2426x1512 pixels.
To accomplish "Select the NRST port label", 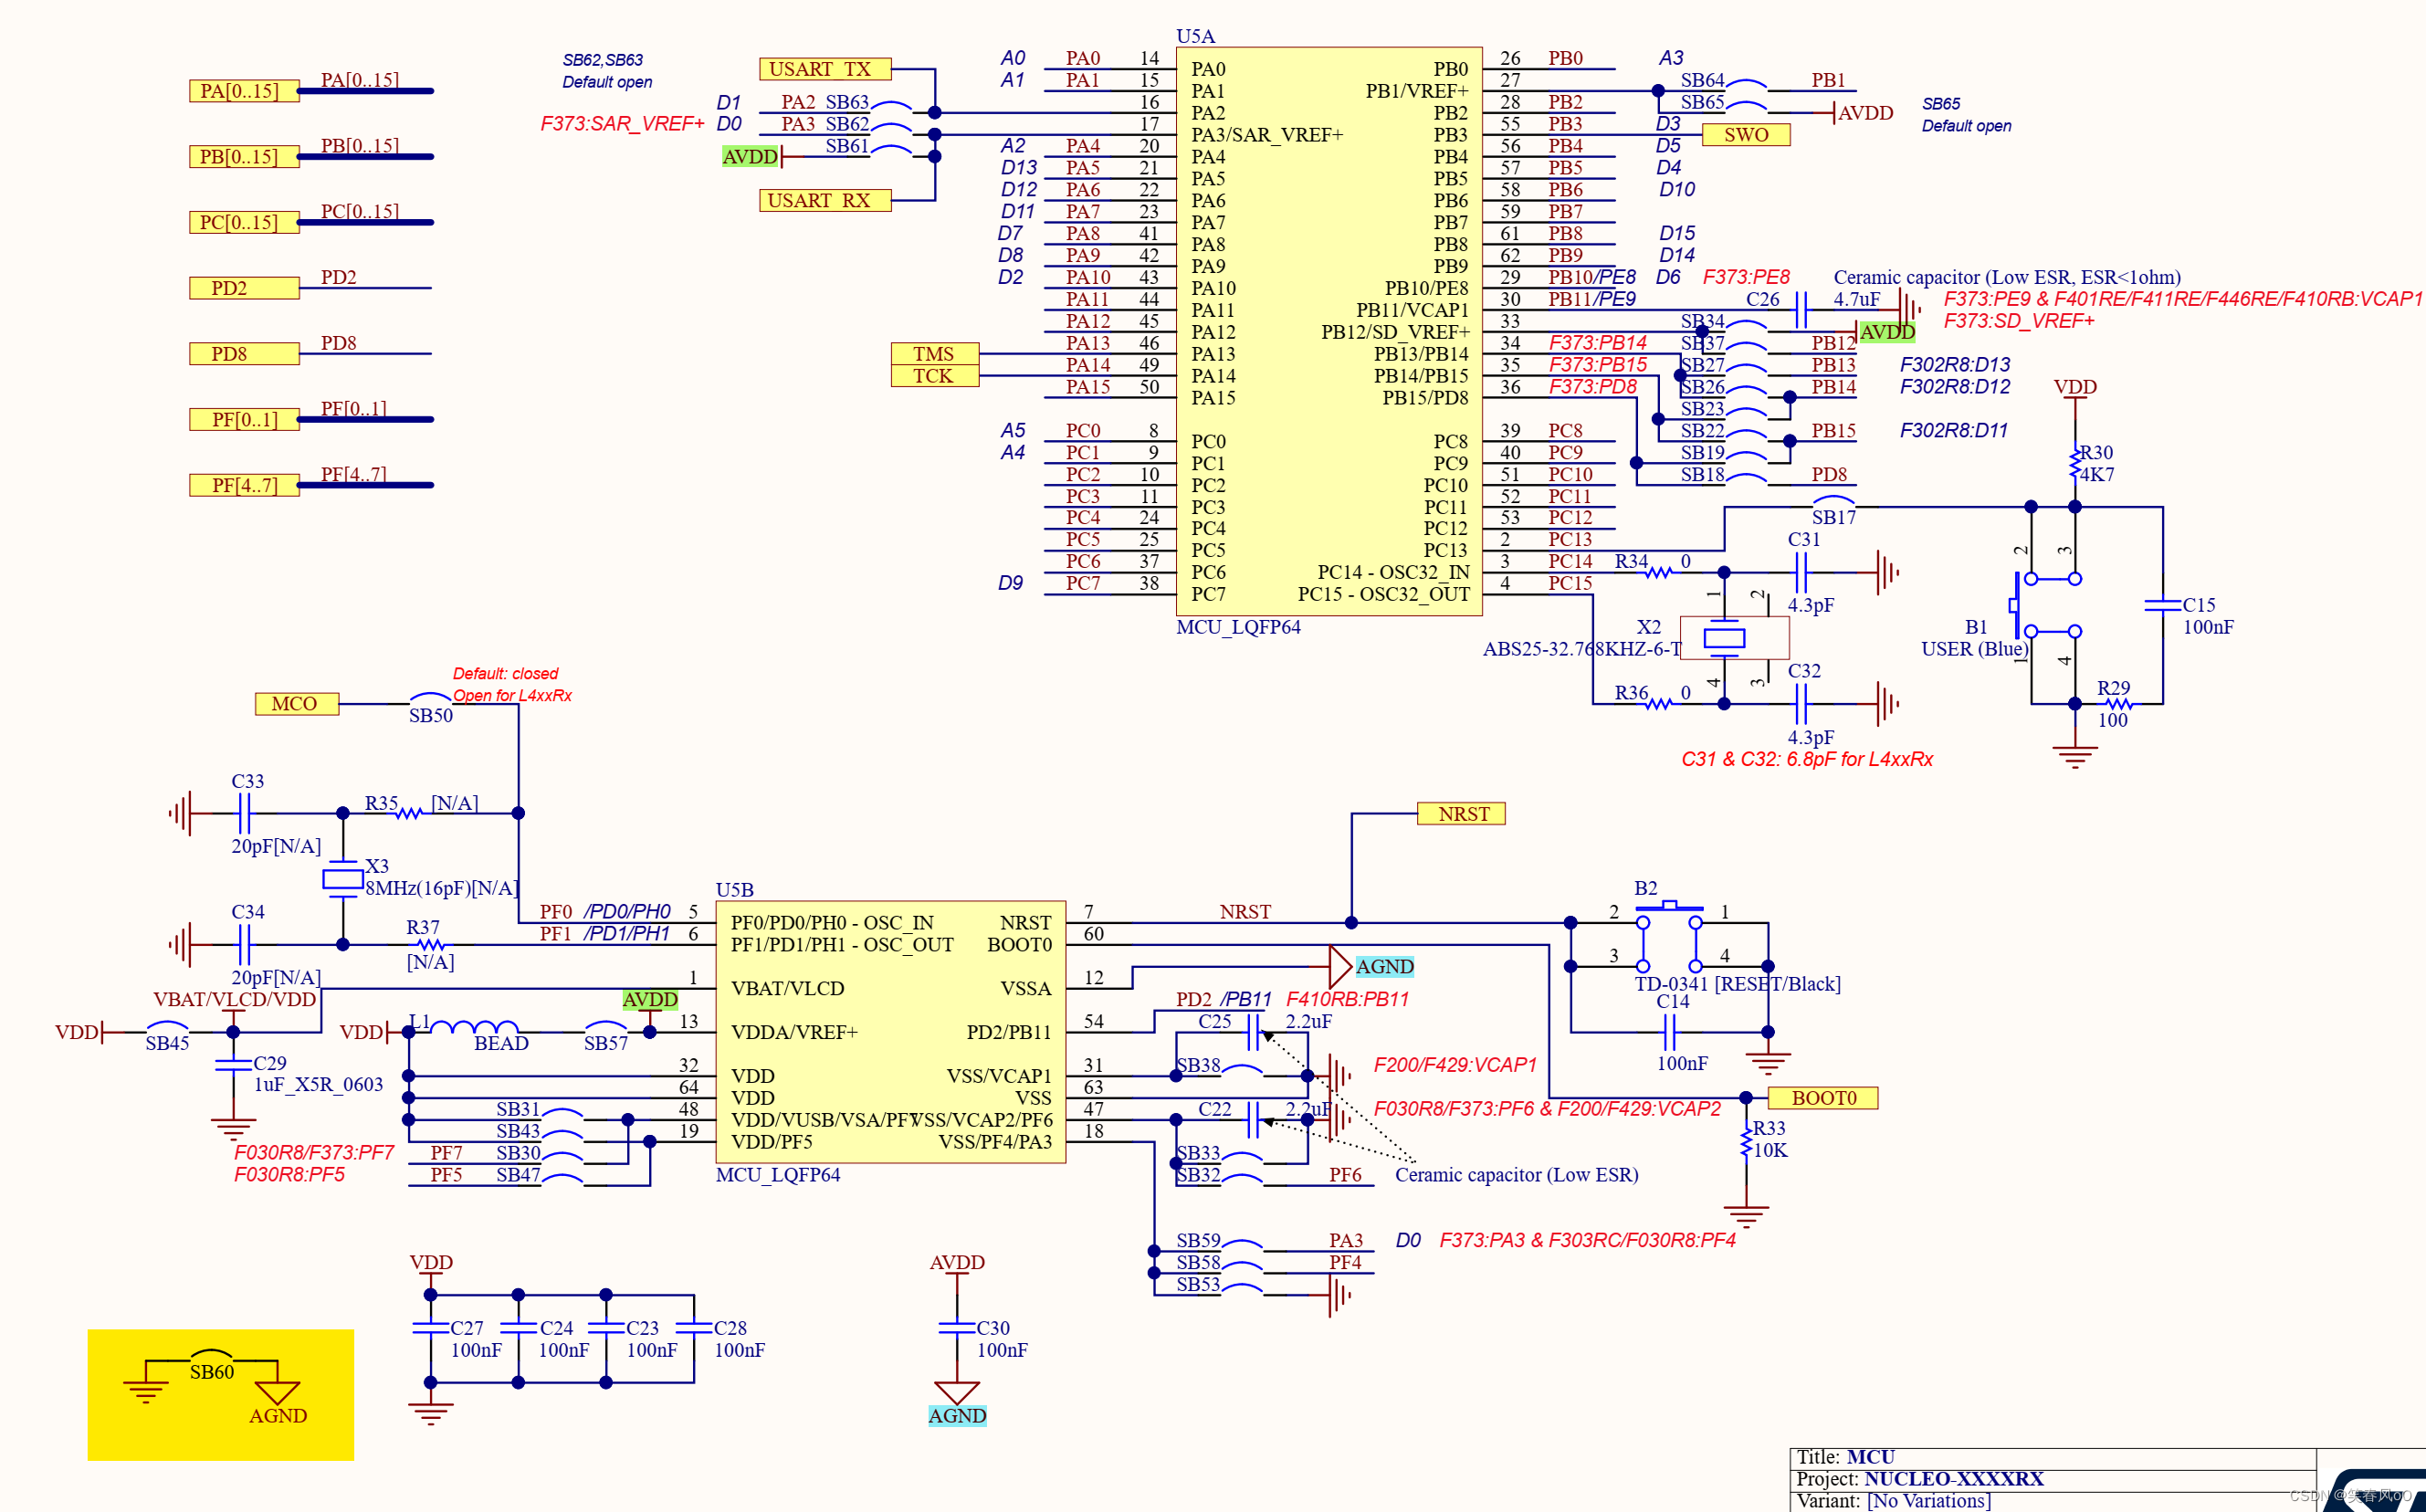I will point(1461,814).
